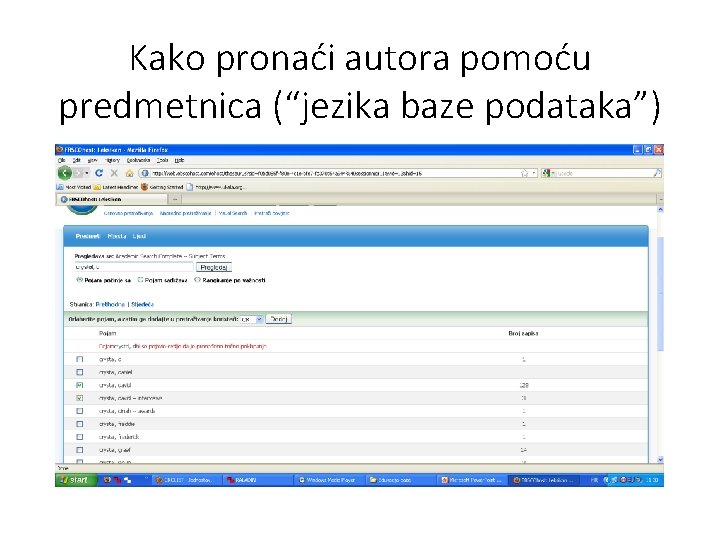This screenshot has width=720, height=540.
Task: Open the operator dropdown next to Dodaj
Action: click(252, 319)
